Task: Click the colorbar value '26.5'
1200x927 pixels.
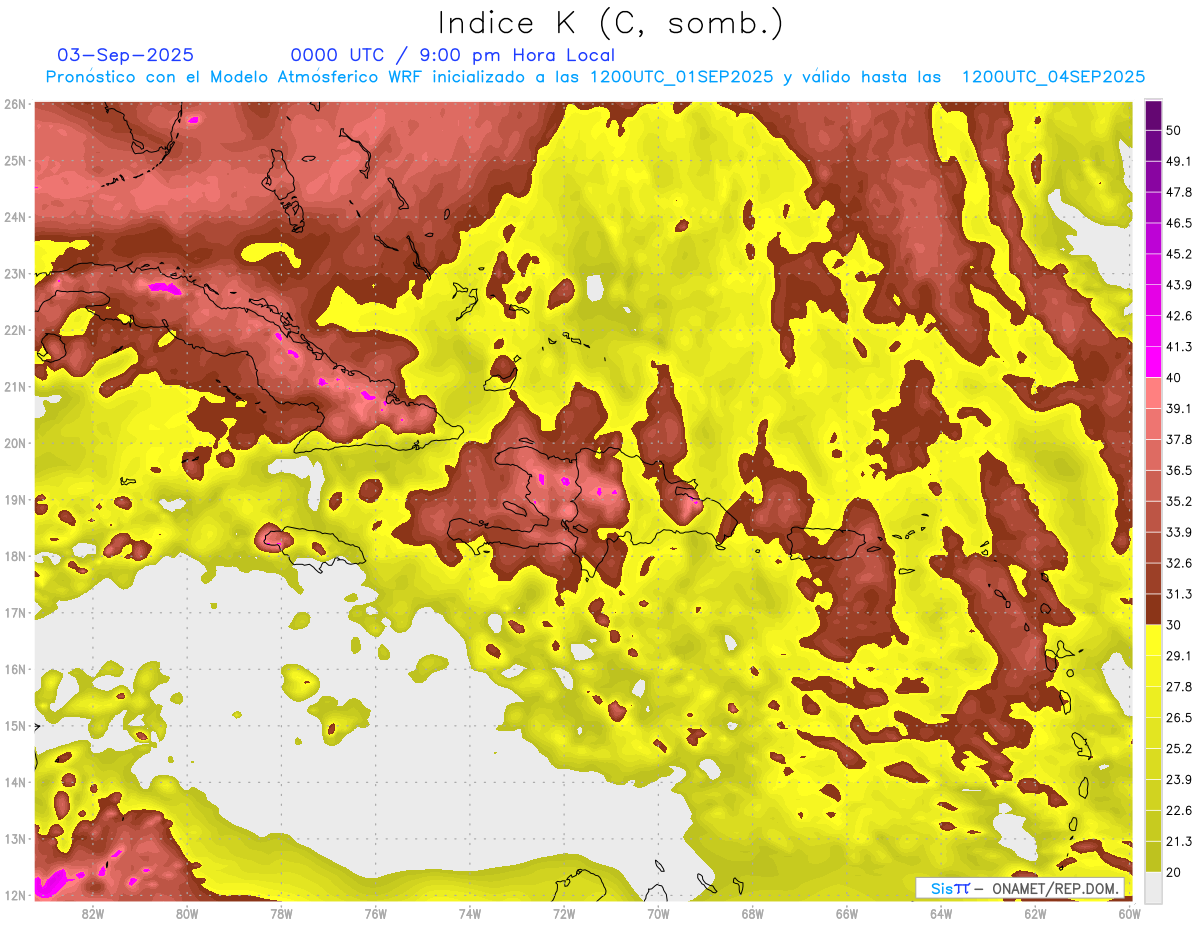Action: (1178, 717)
